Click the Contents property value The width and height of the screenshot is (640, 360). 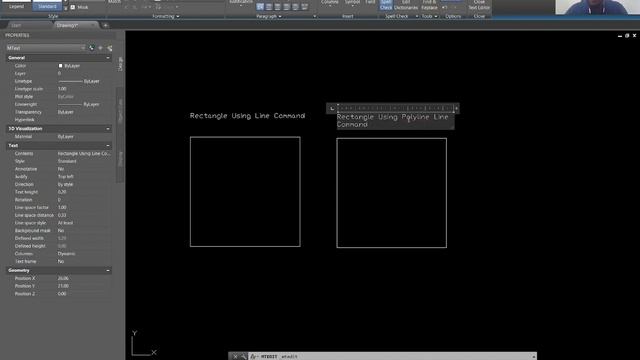[84, 153]
